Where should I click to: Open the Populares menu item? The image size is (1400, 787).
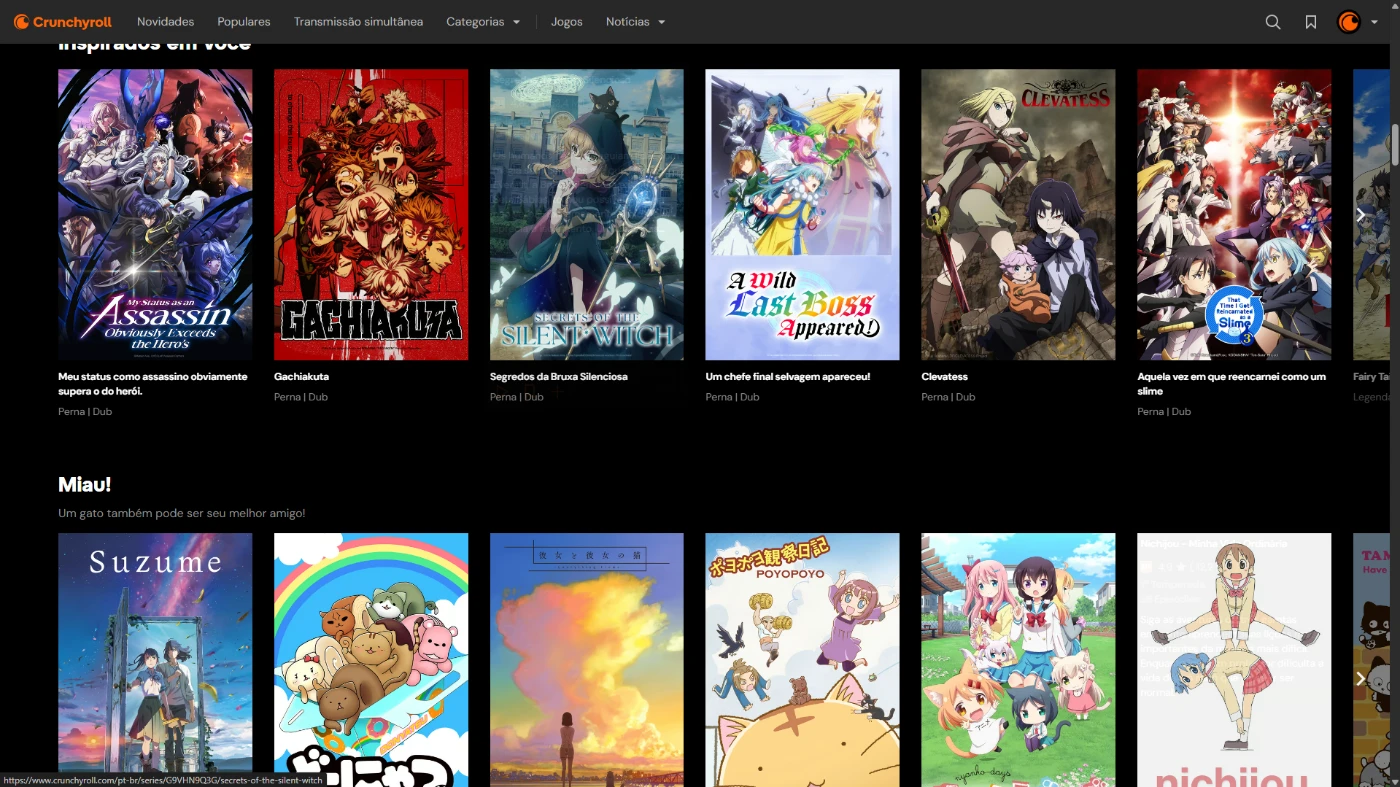[x=244, y=22]
